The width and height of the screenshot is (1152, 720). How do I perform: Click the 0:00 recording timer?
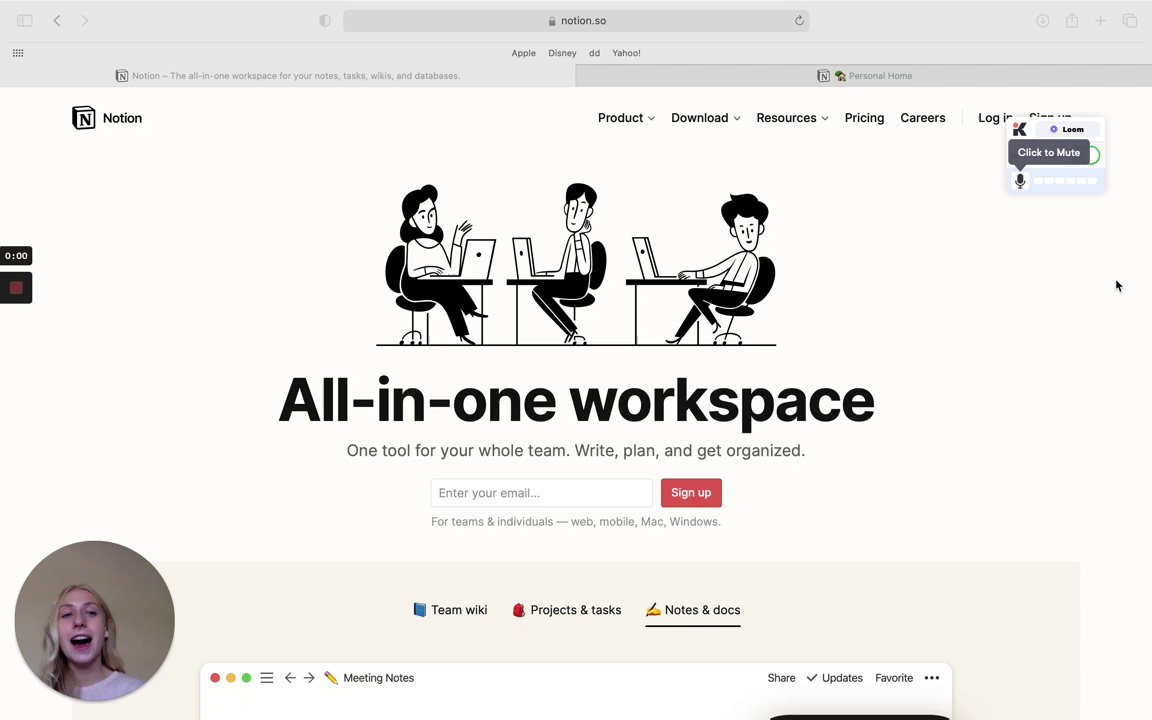click(16, 256)
